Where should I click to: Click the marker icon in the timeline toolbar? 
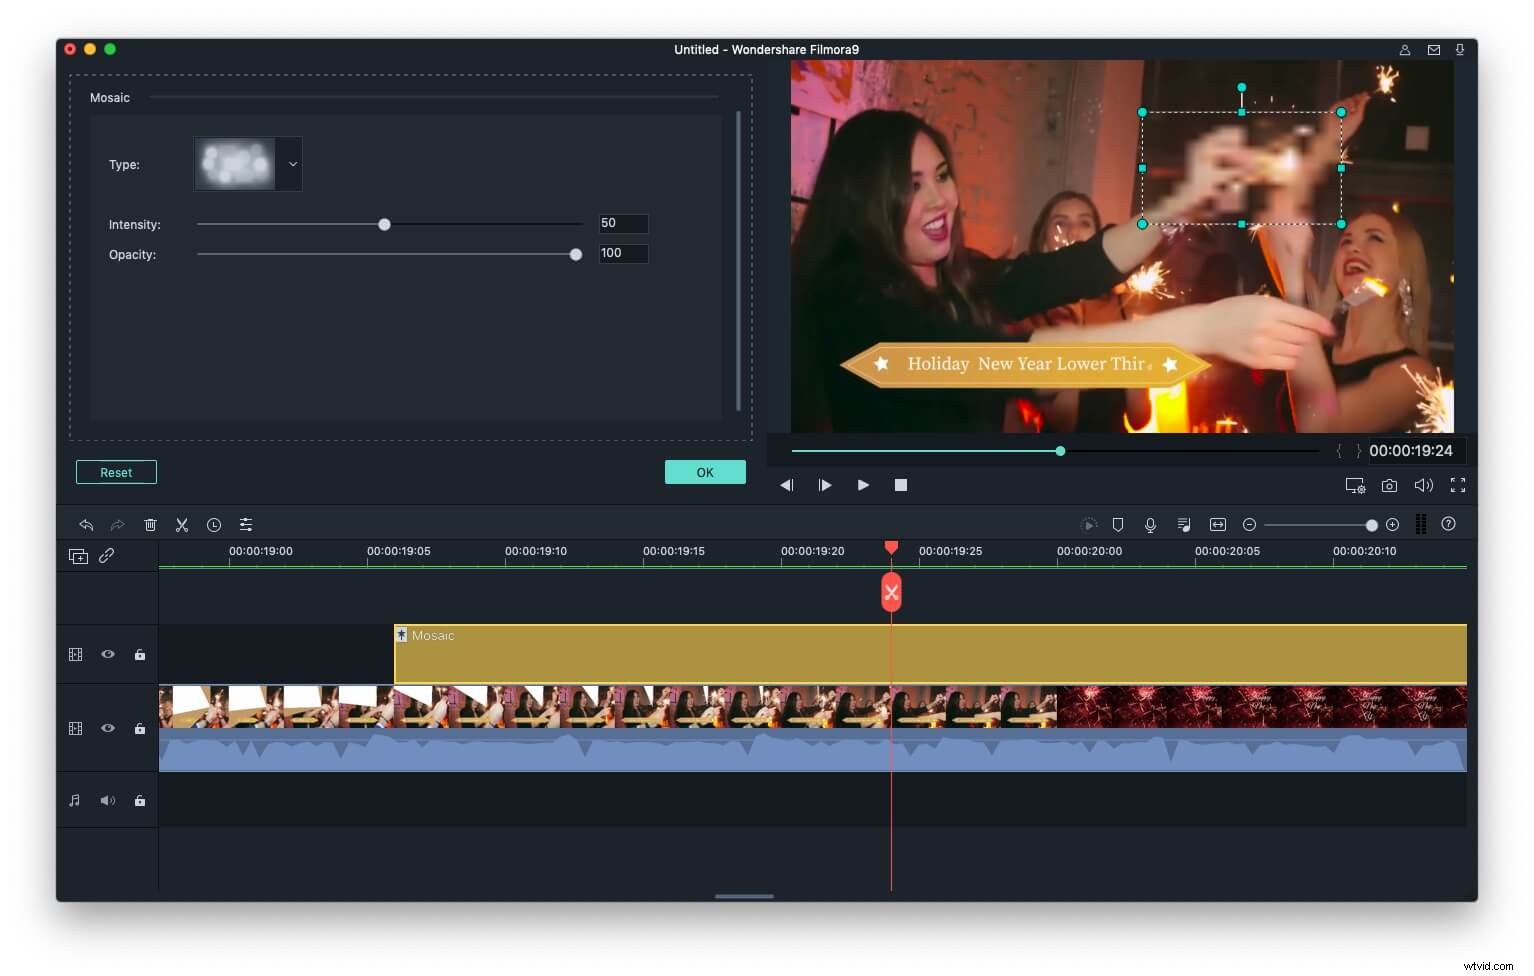click(x=1117, y=524)
